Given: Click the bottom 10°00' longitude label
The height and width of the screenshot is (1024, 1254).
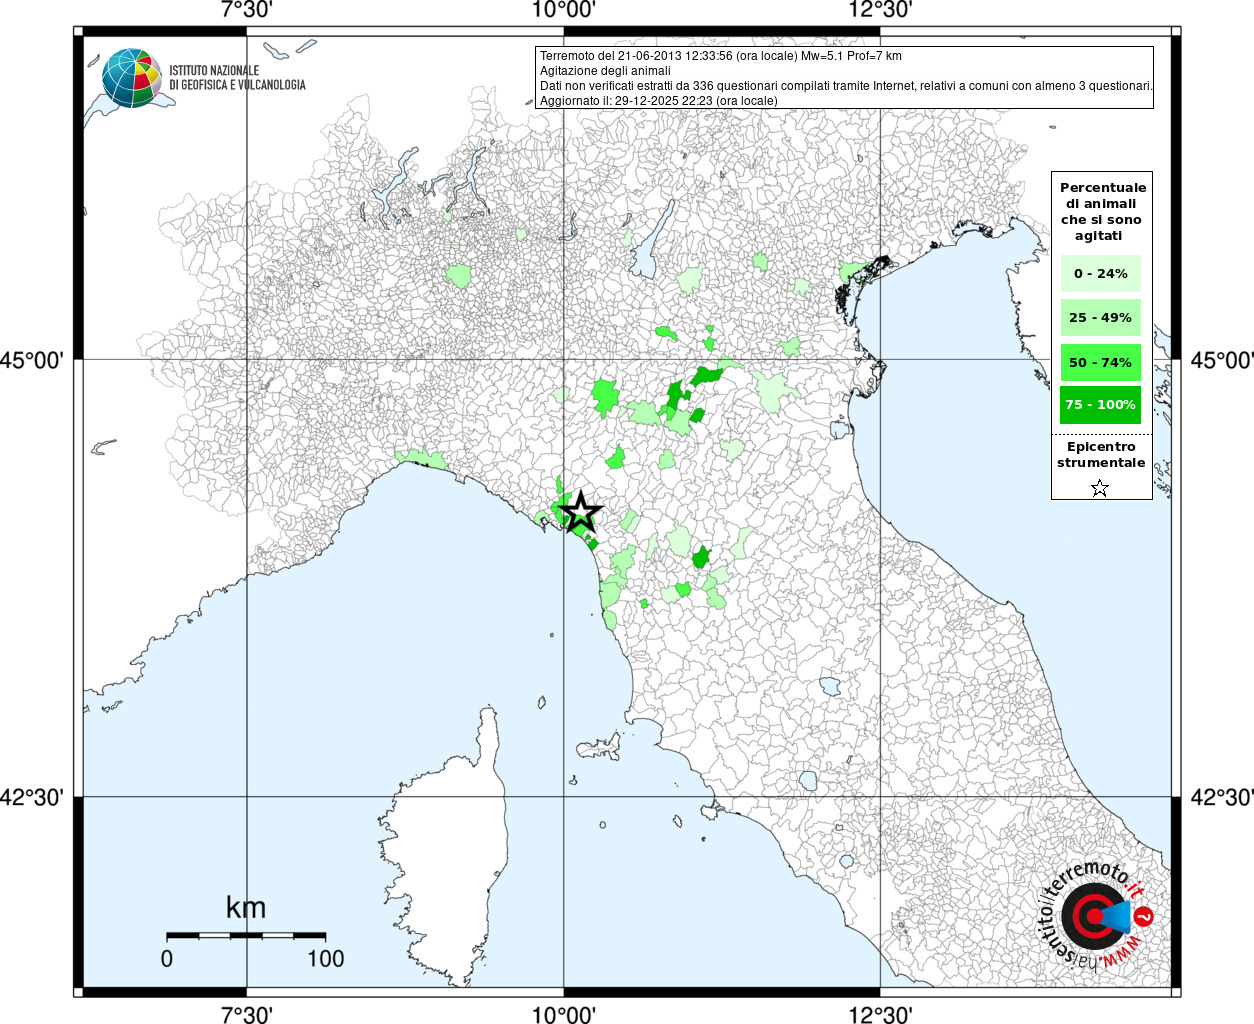Looking at the screenshot, I should [564, 1014].
